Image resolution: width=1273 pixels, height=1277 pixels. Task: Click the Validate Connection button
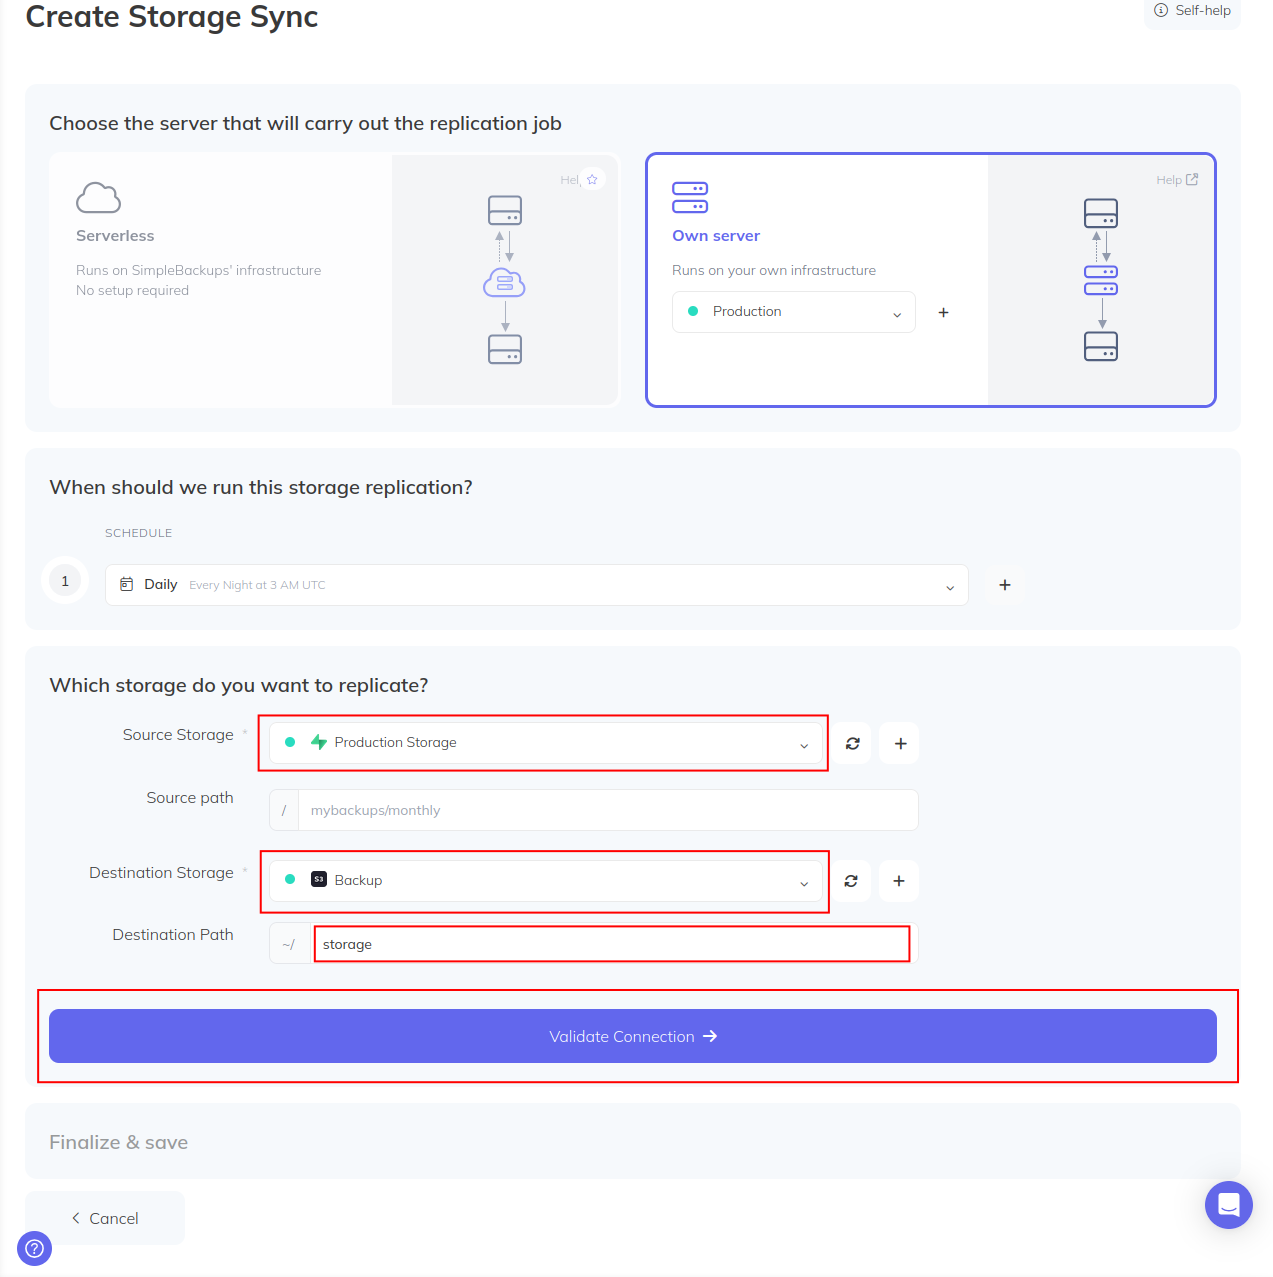coord(633,1036)
